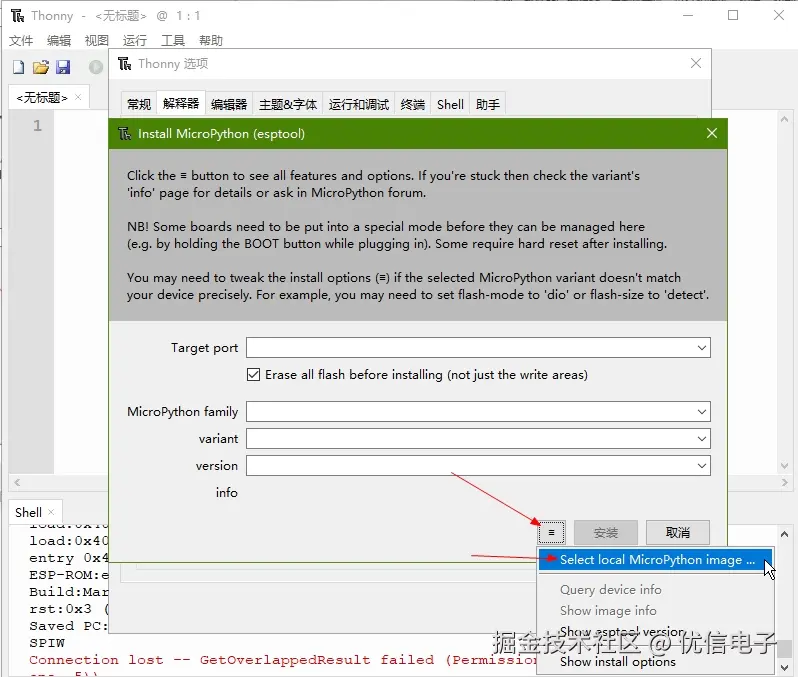The height and width of the screenshot is (677, 798).
Task: Click Shell scrollbar up arrow
Action: pyautogui.click(x=784, y=534)
